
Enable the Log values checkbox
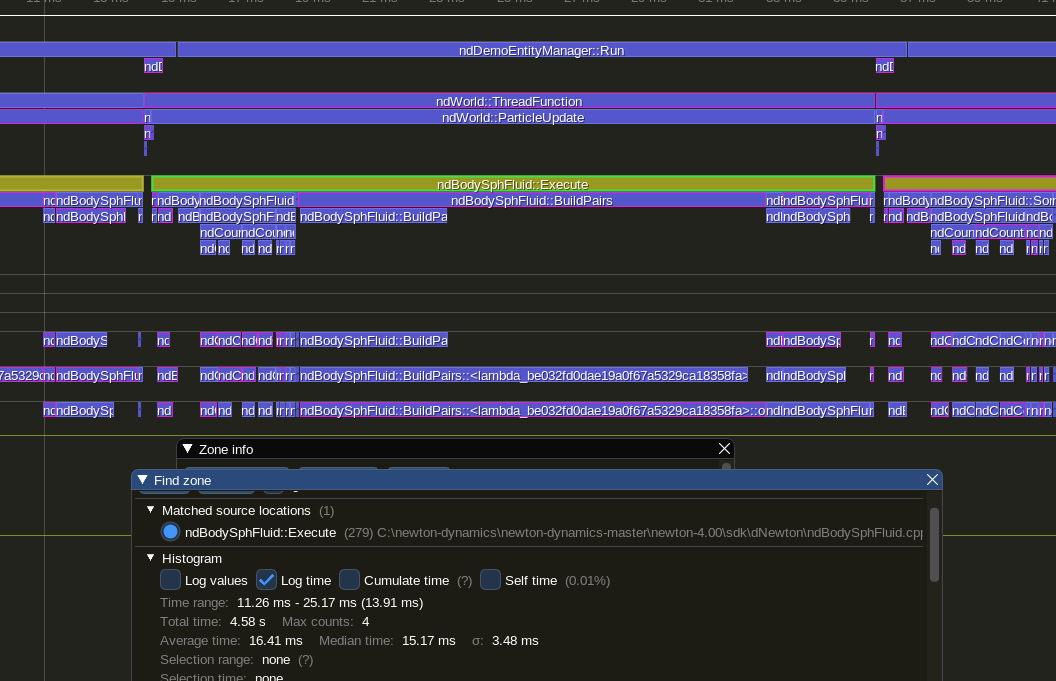[x=171, y=580]
